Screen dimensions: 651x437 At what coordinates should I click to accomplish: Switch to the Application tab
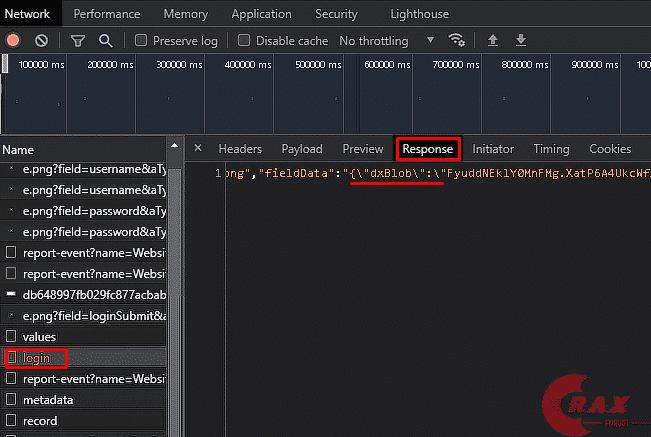262,14
